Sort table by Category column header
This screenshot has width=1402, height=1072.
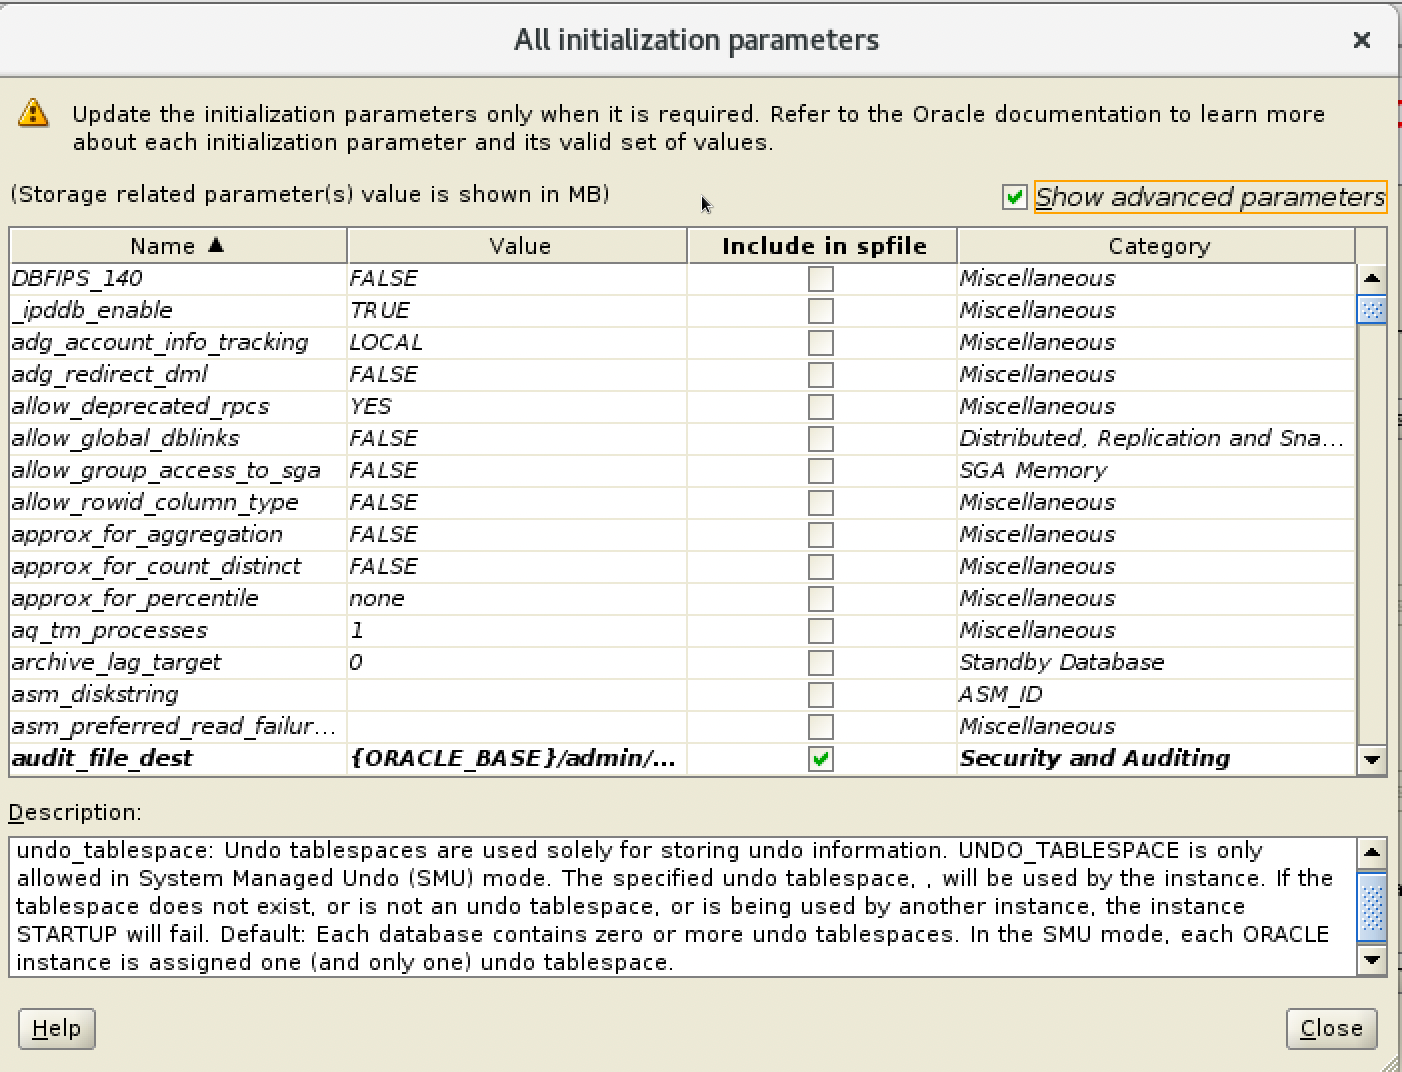(1157, 246)
